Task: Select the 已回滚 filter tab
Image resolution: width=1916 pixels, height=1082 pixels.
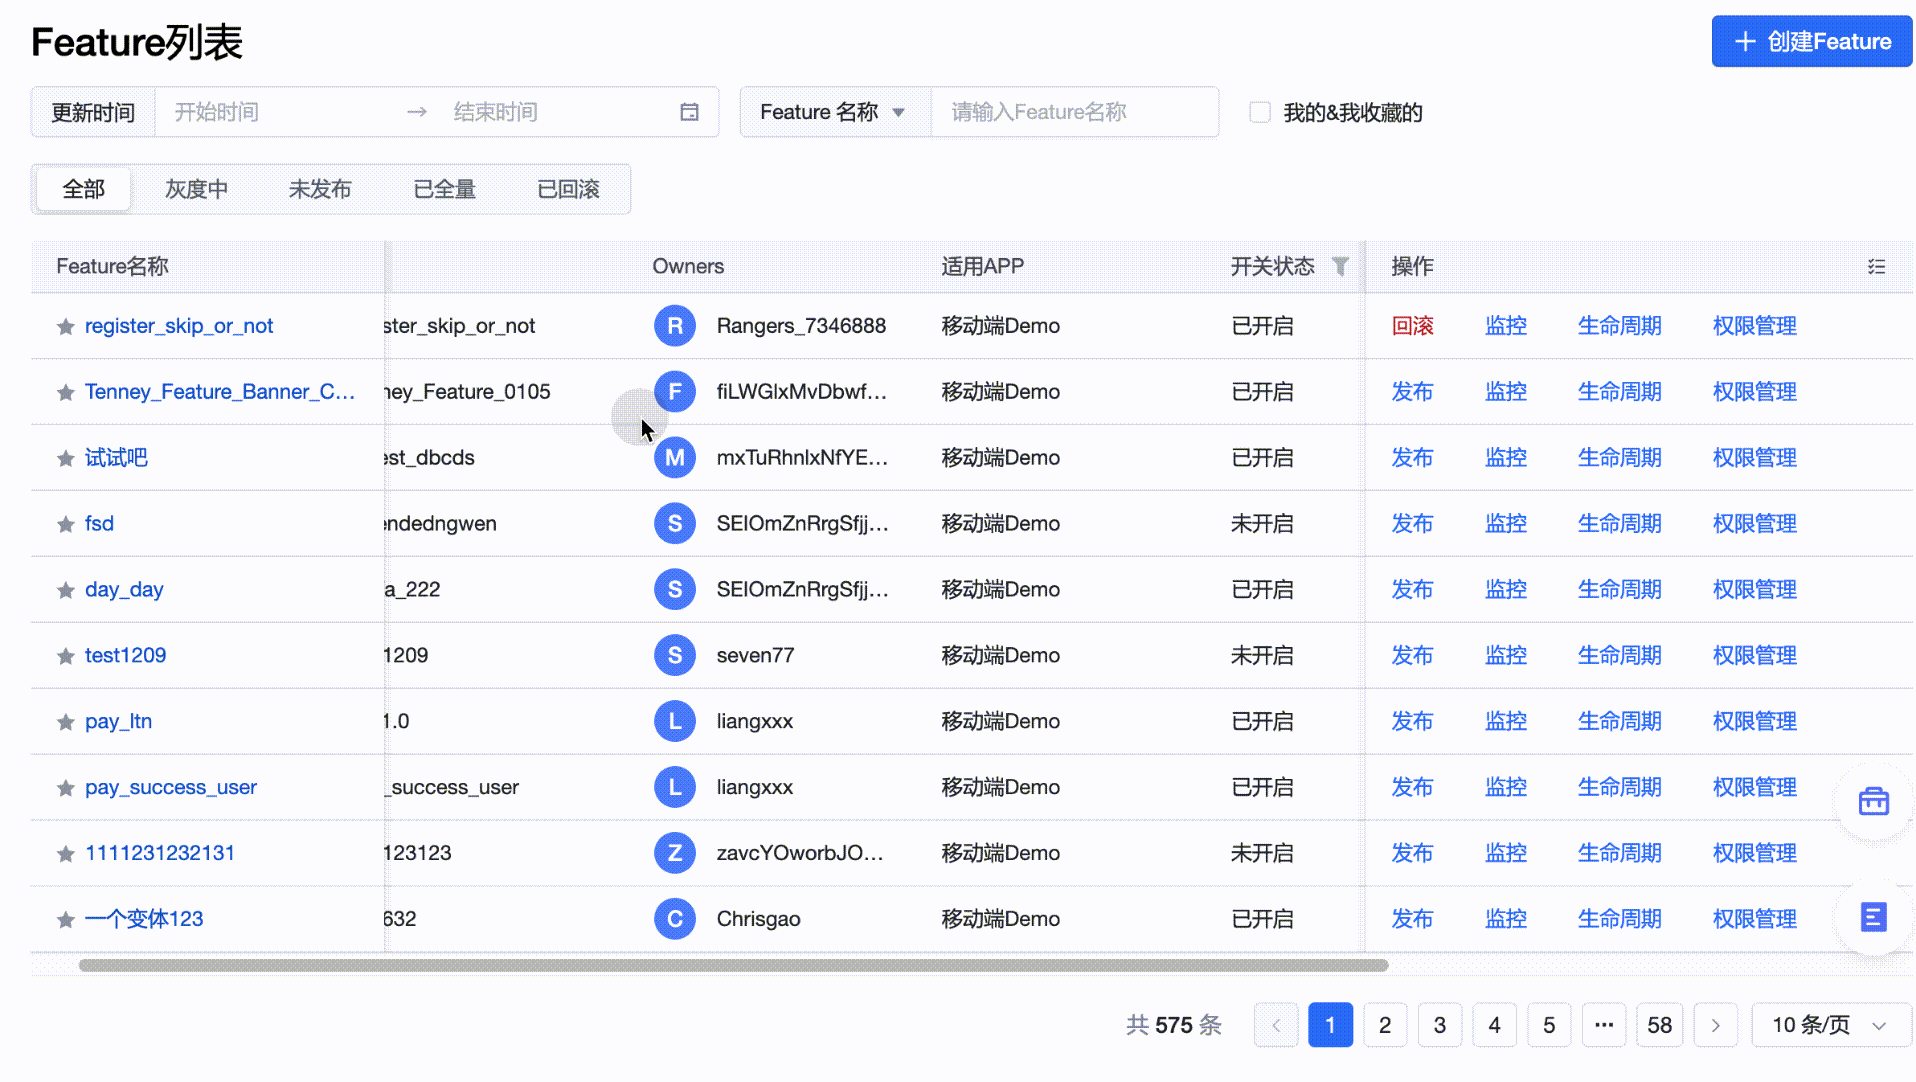Action: point(568,189)
